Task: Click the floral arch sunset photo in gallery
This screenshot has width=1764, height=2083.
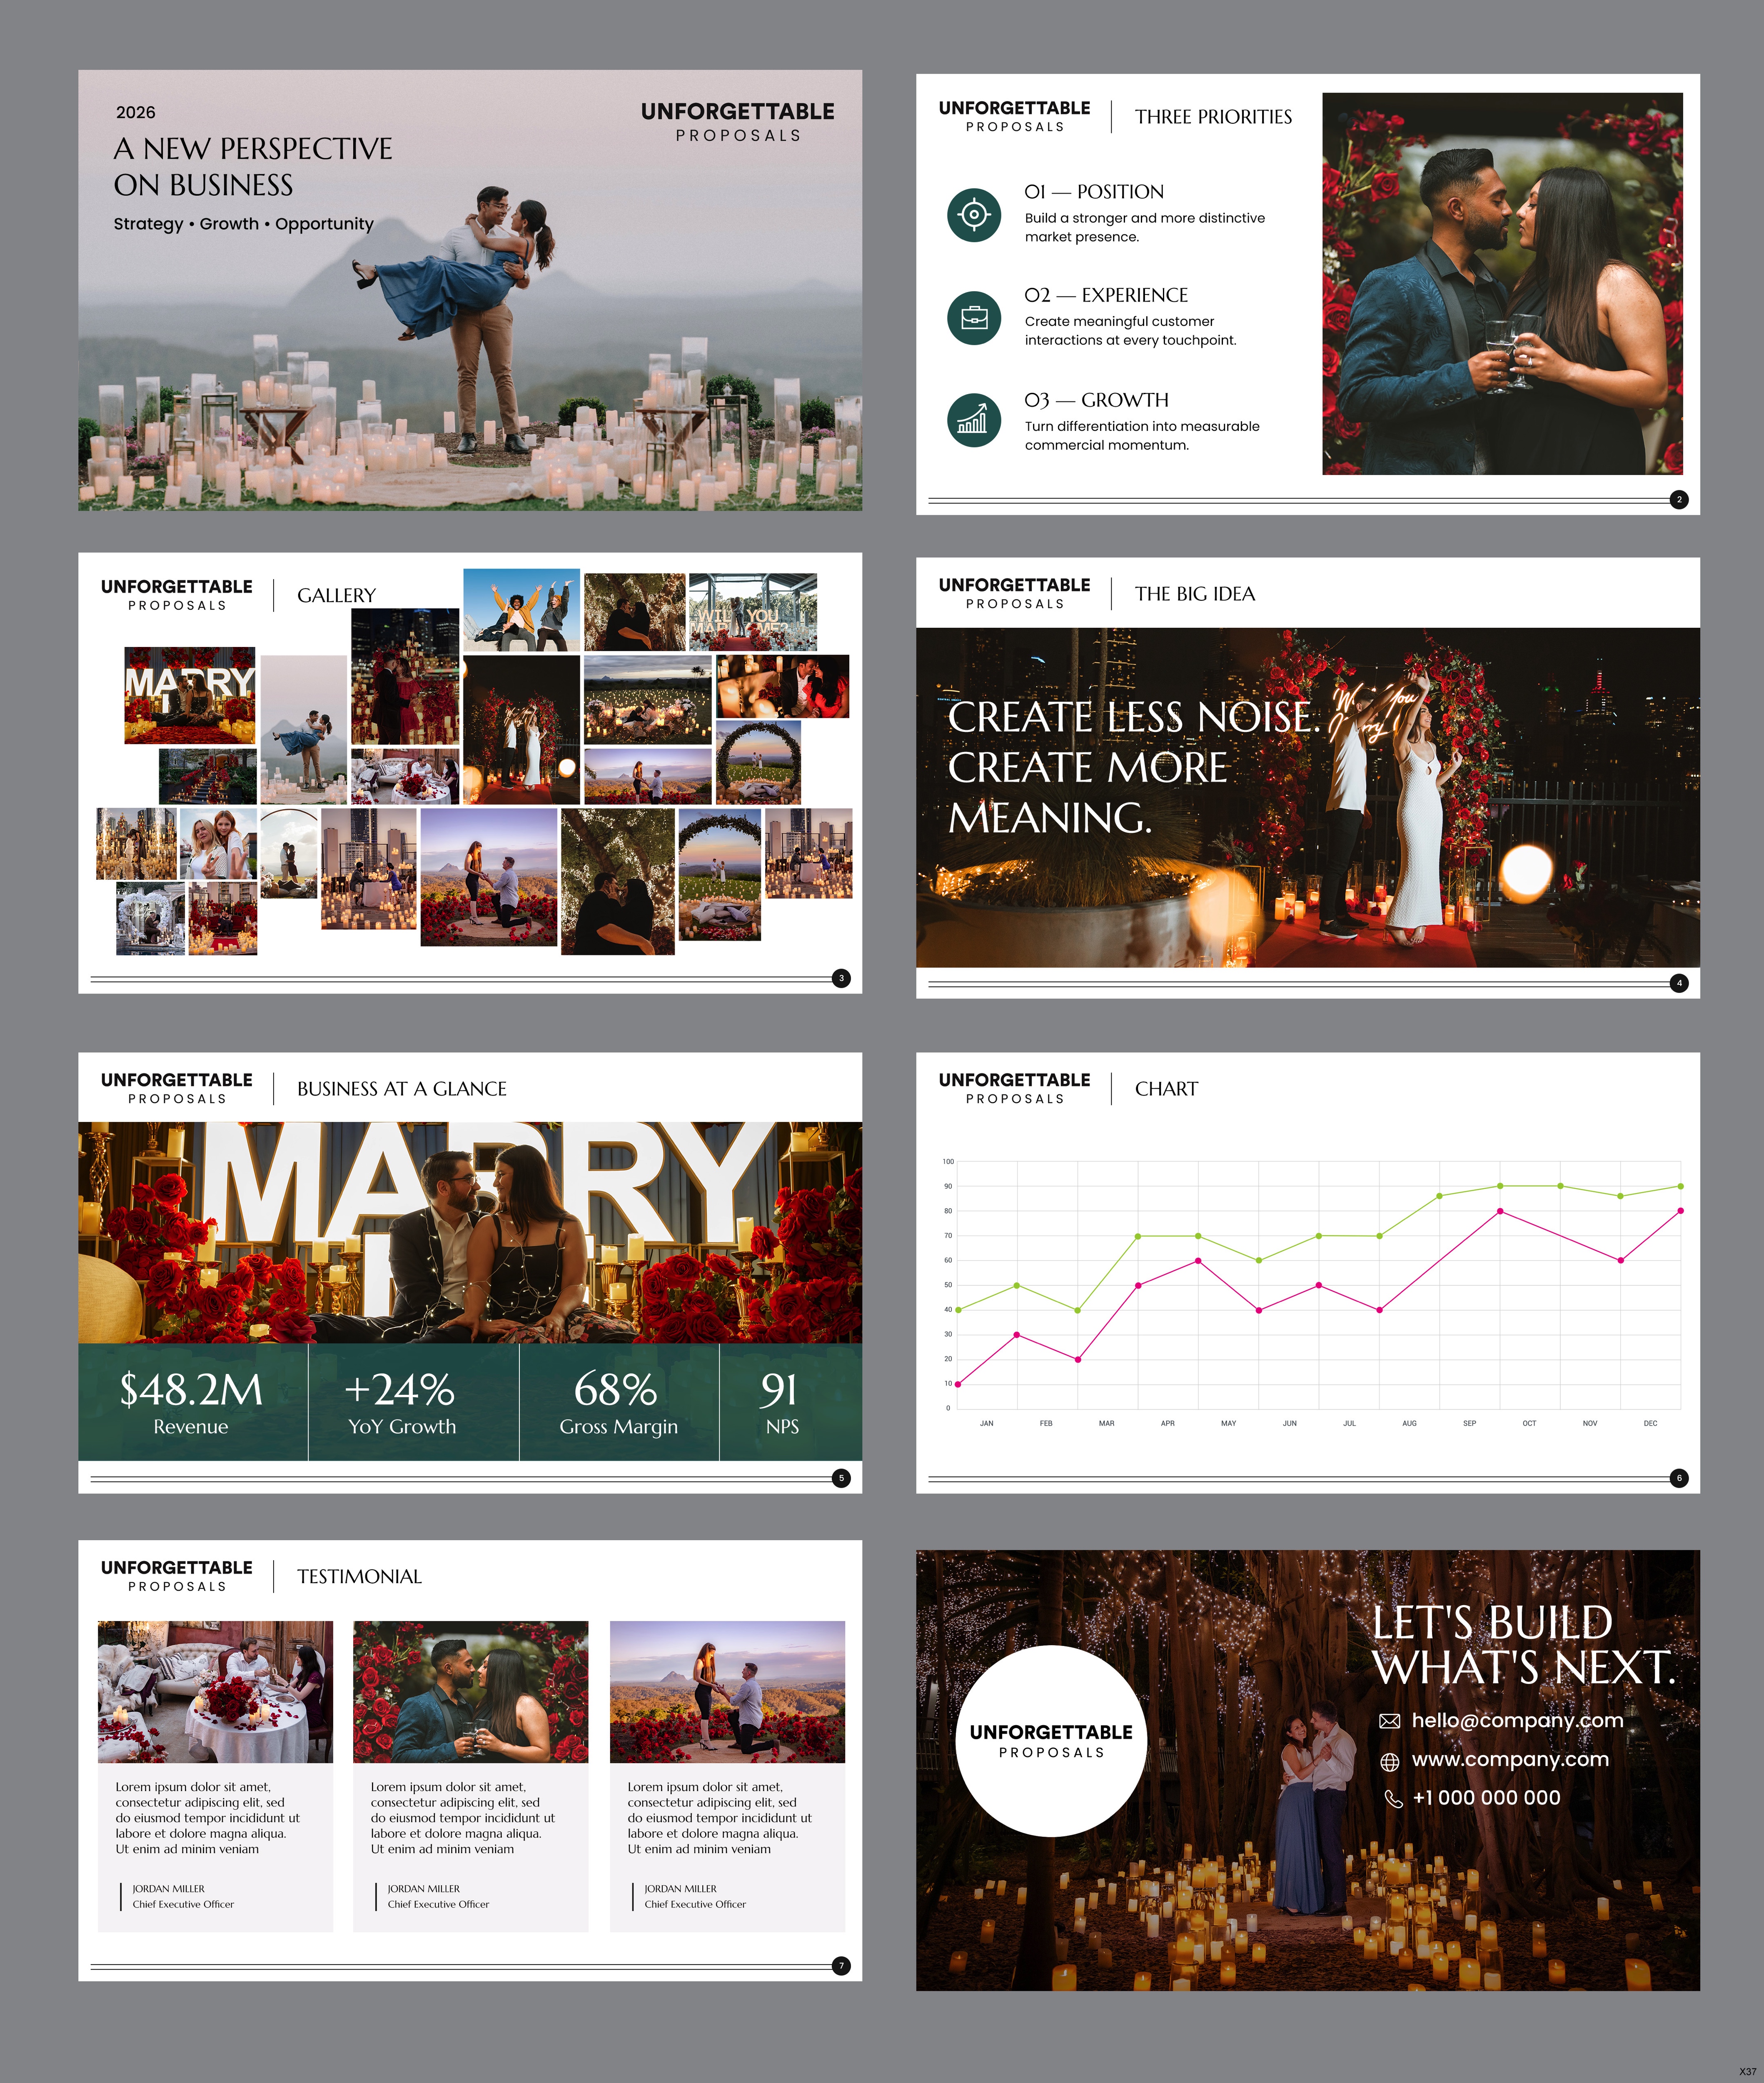Action: pyautogui.click(x=758, y=762)
